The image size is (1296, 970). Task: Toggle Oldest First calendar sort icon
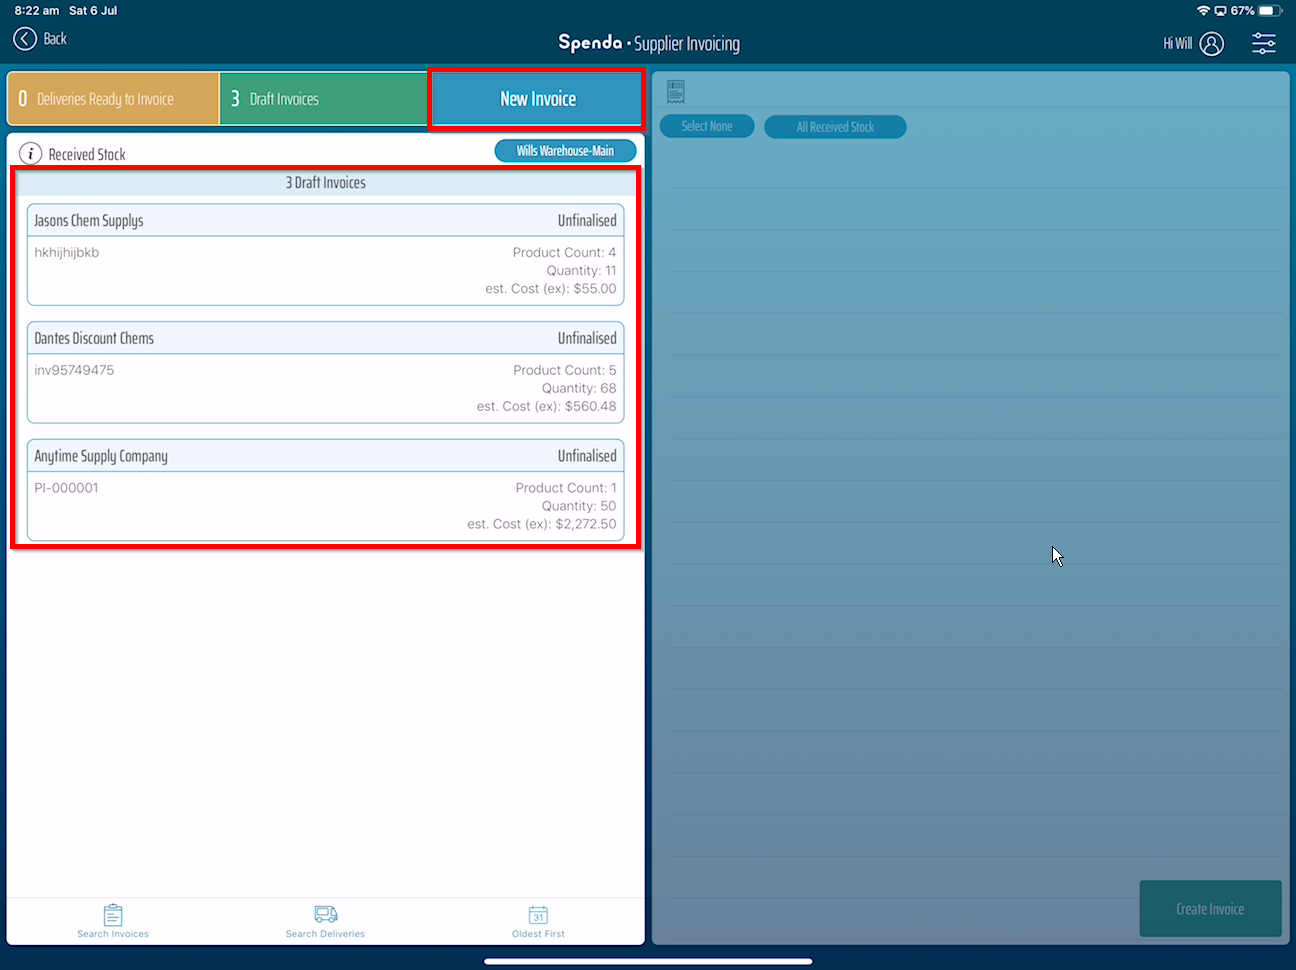click(538, 915)
